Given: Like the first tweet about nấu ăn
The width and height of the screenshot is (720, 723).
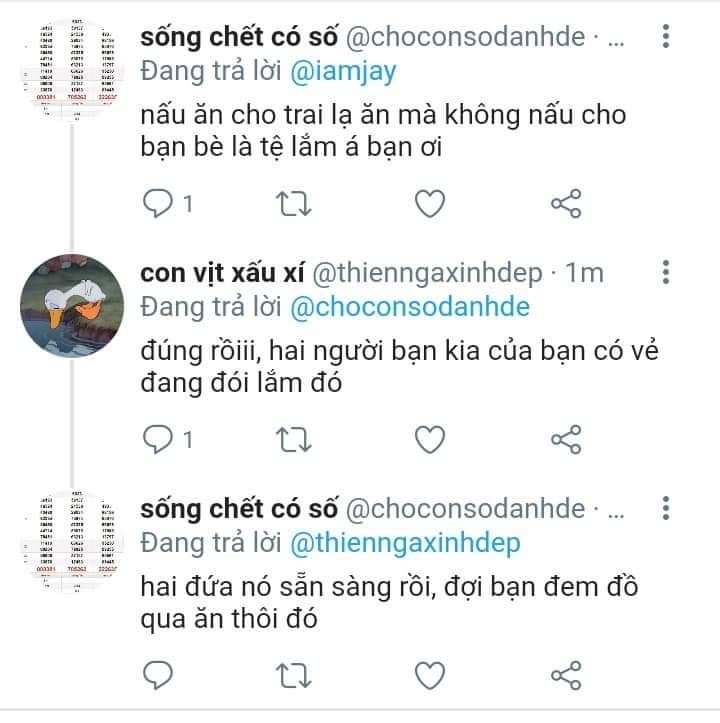Looking at the screenshot, I should [x=430, y=203].
